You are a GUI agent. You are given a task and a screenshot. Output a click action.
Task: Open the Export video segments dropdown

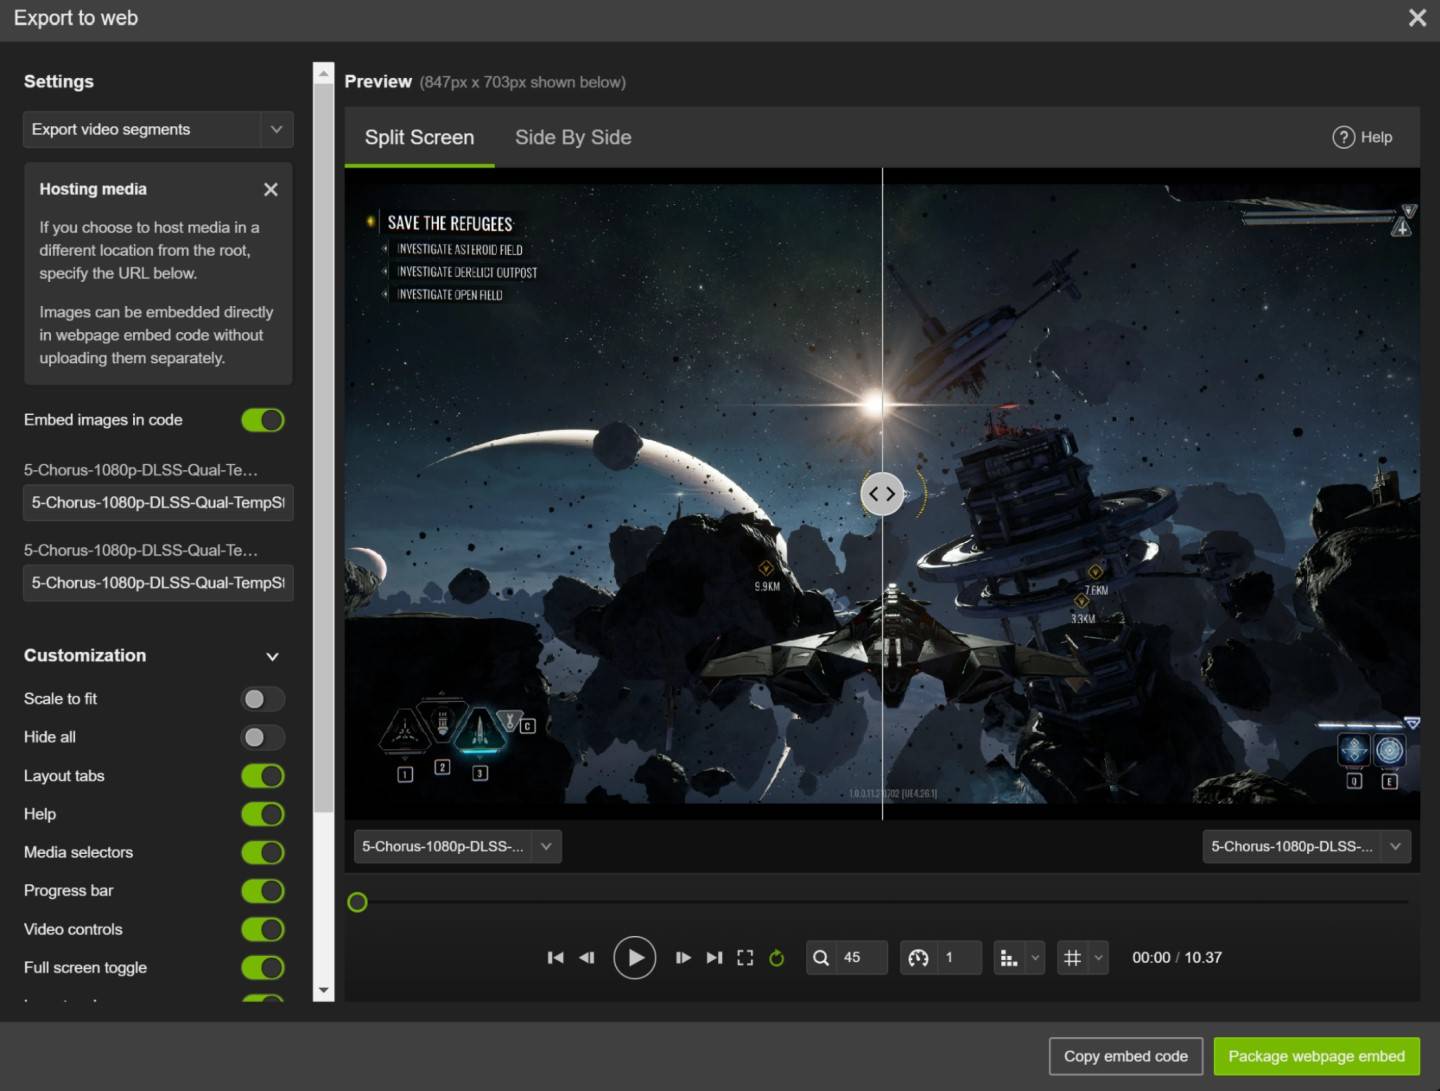(158, 130)
